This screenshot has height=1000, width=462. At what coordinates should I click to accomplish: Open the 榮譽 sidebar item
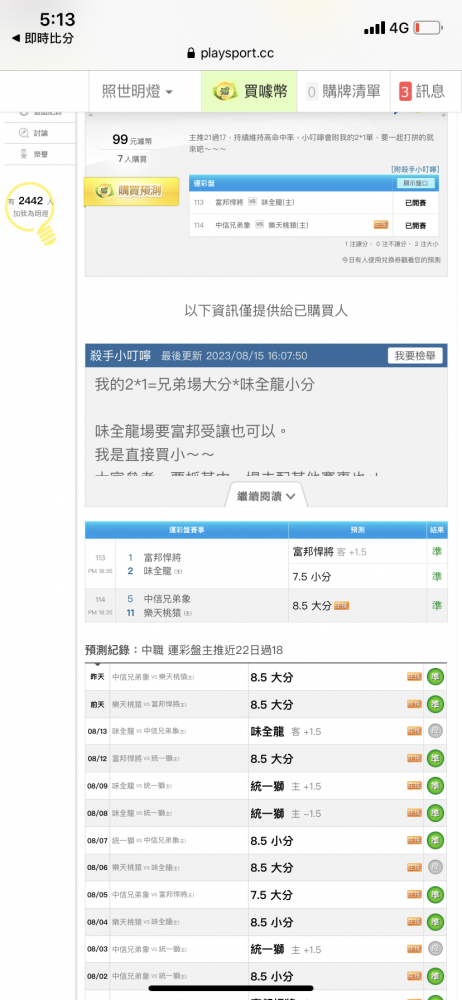pos(41,154)
